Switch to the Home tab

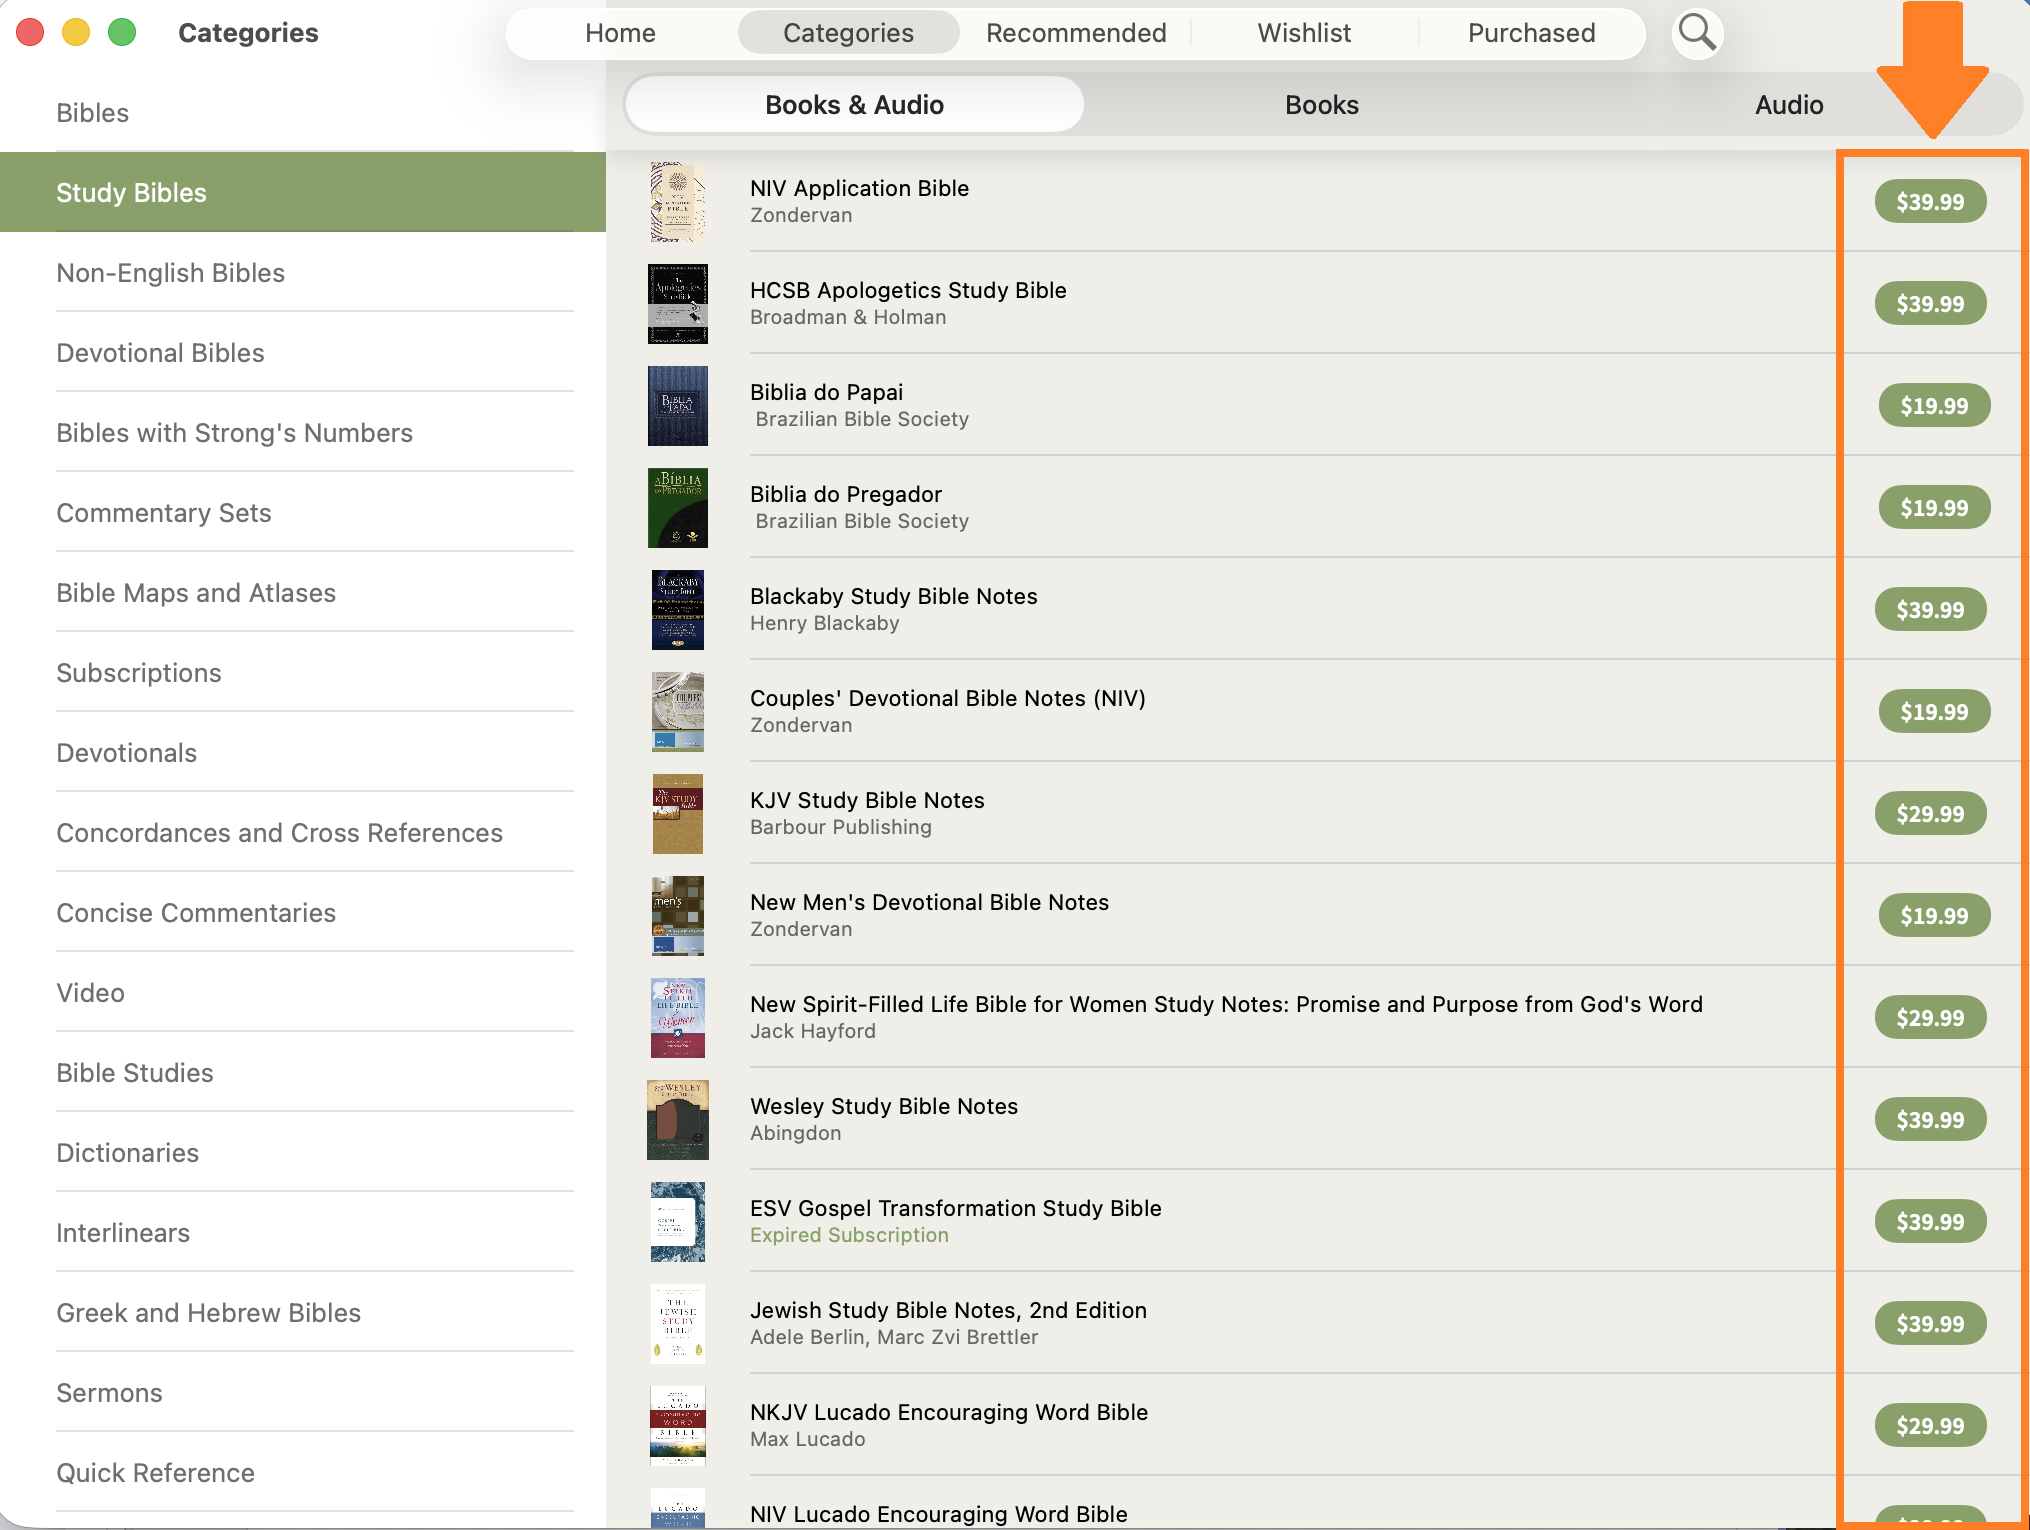[620, 33]
